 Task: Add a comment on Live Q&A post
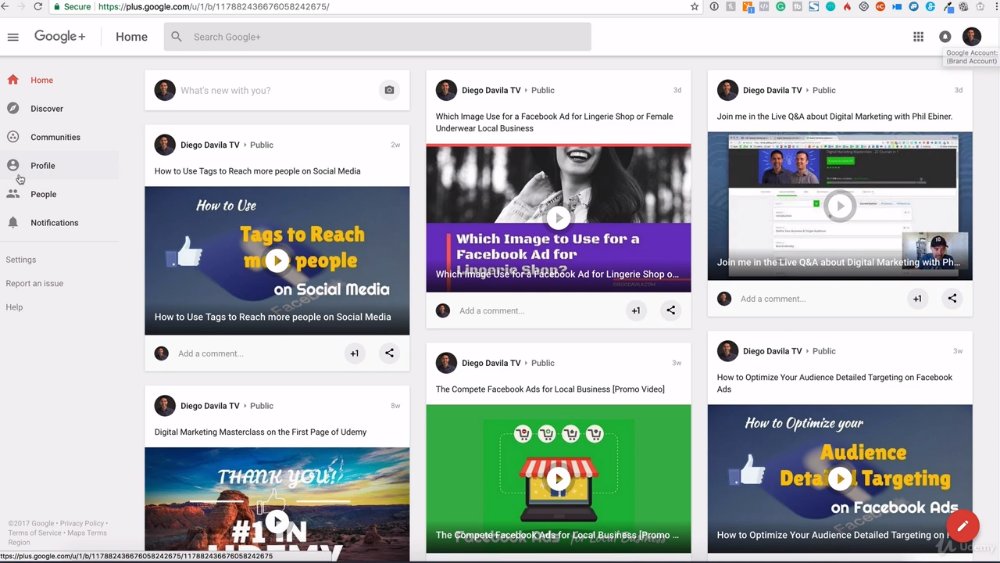(773, 298)
